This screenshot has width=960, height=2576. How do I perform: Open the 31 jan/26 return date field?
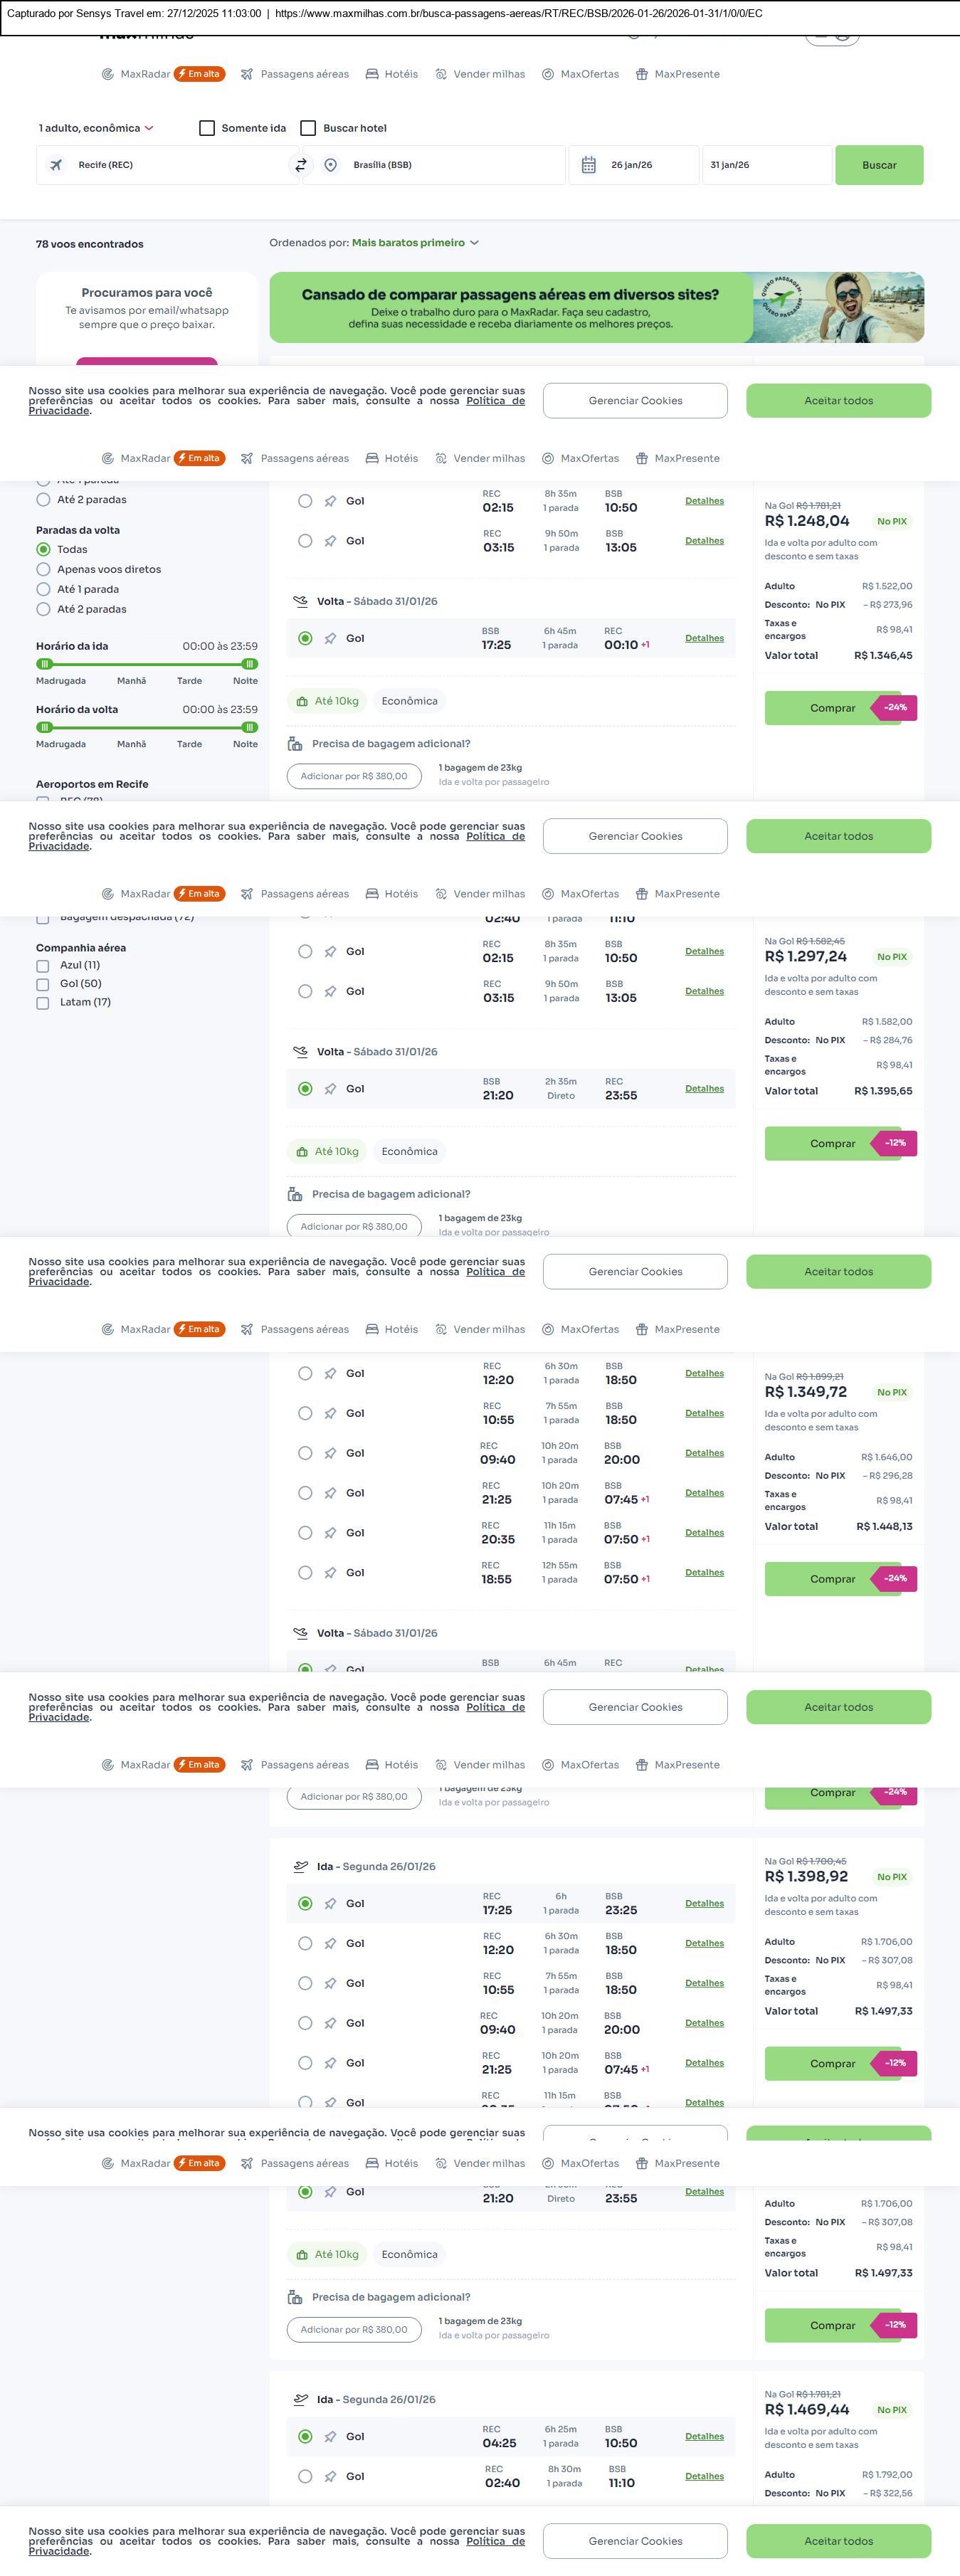(x=766, y=165)
